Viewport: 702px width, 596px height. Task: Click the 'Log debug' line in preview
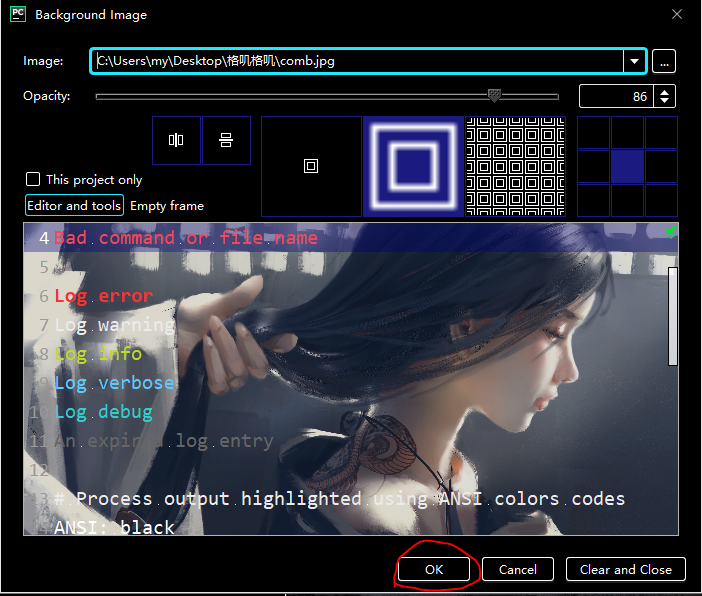(103, 412)
